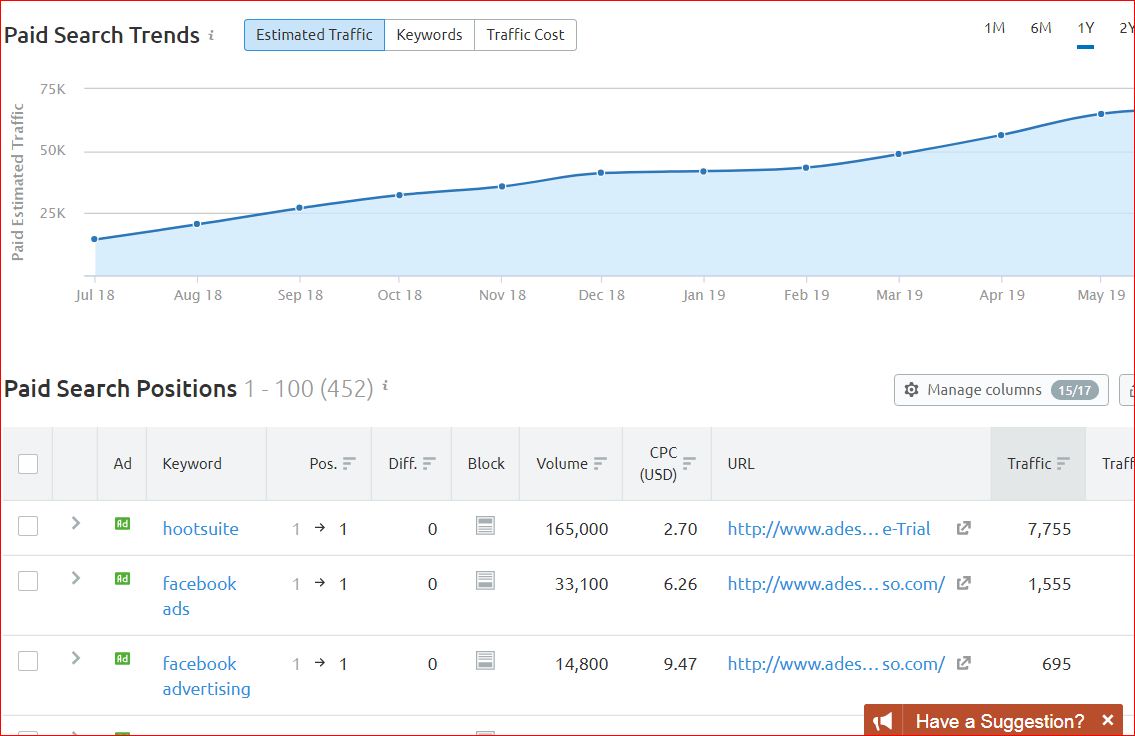Open hootsuite URL in new window icon

tap(963, 528)
